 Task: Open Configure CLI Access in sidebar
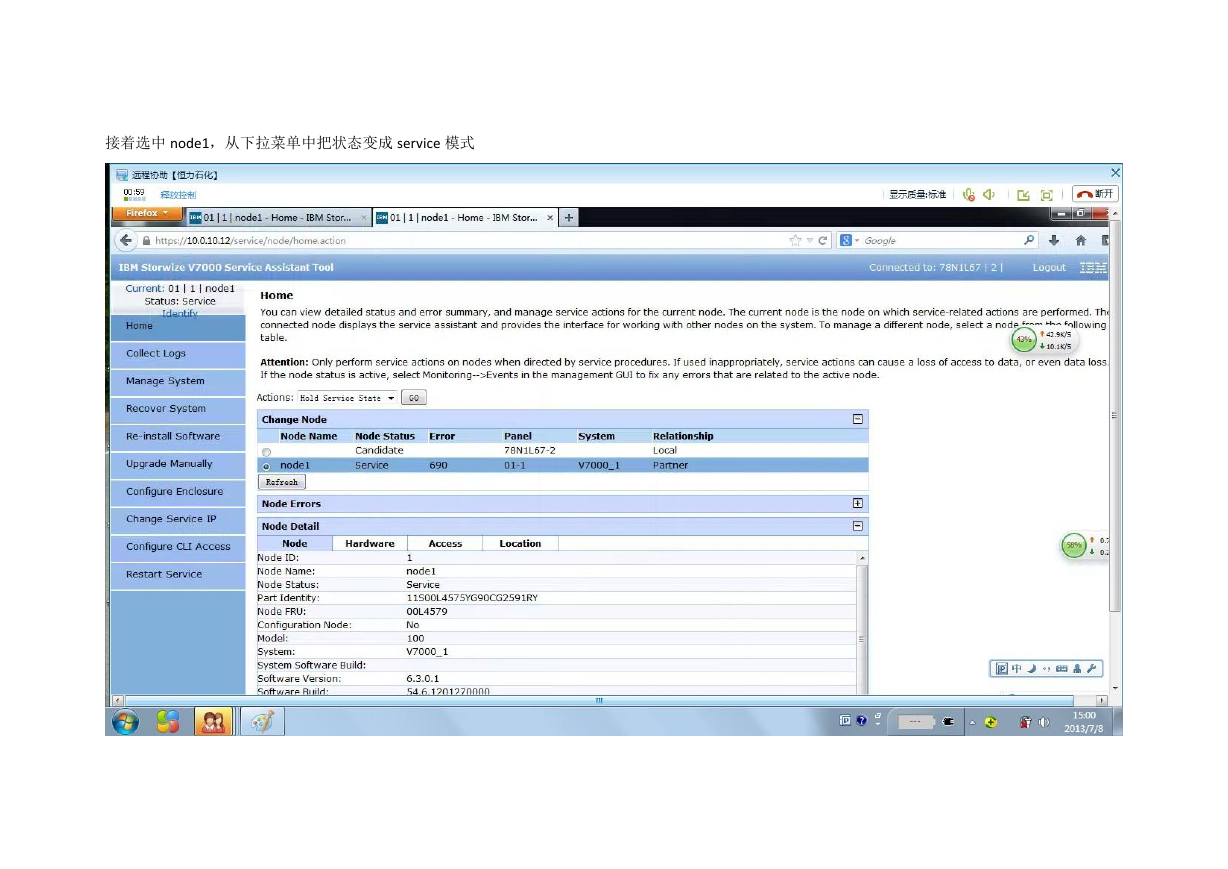pos(178,547)
